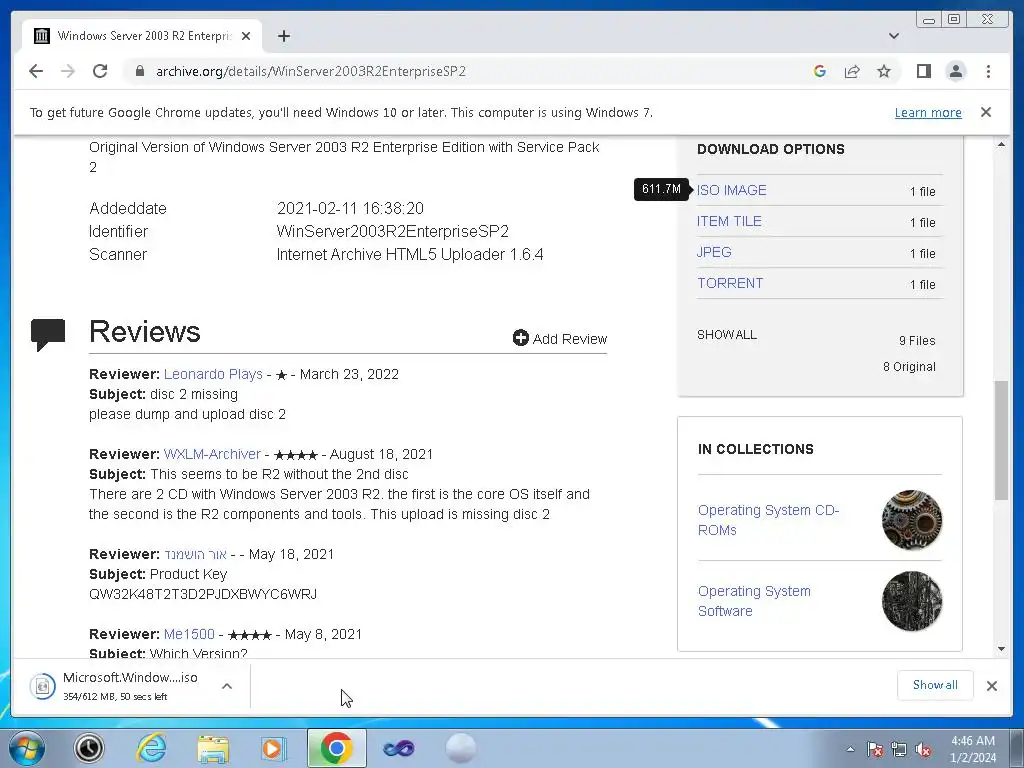Open Windows Explorer folder from taskbar
Viewport: 1024px width, 768px height.
click(x=213, y=748)
